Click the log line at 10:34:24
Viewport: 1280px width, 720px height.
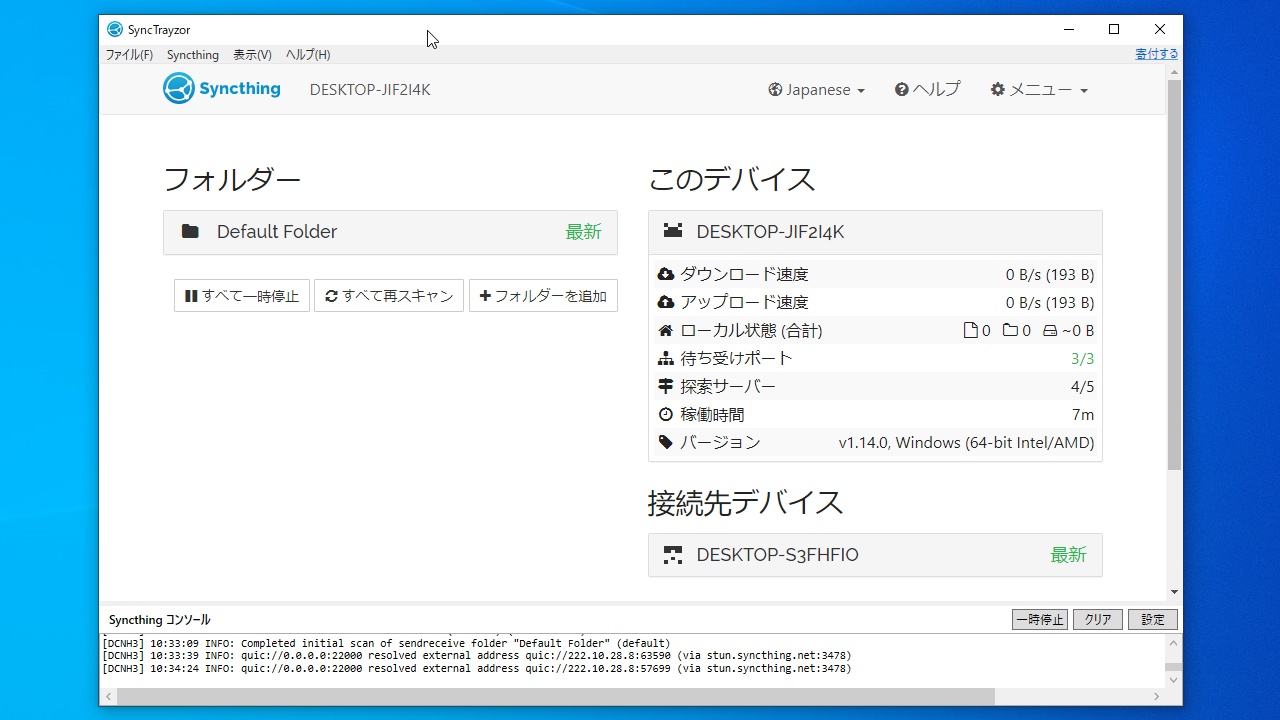pyautogui.click(x=477, y=668)
